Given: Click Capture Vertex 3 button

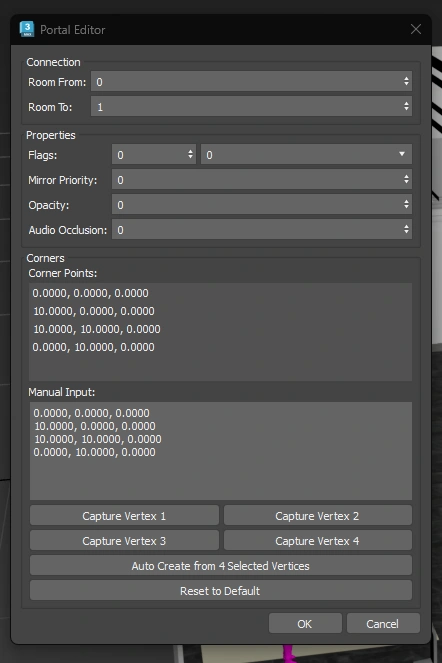Looking at the screenshot, I should coord(124,540).
